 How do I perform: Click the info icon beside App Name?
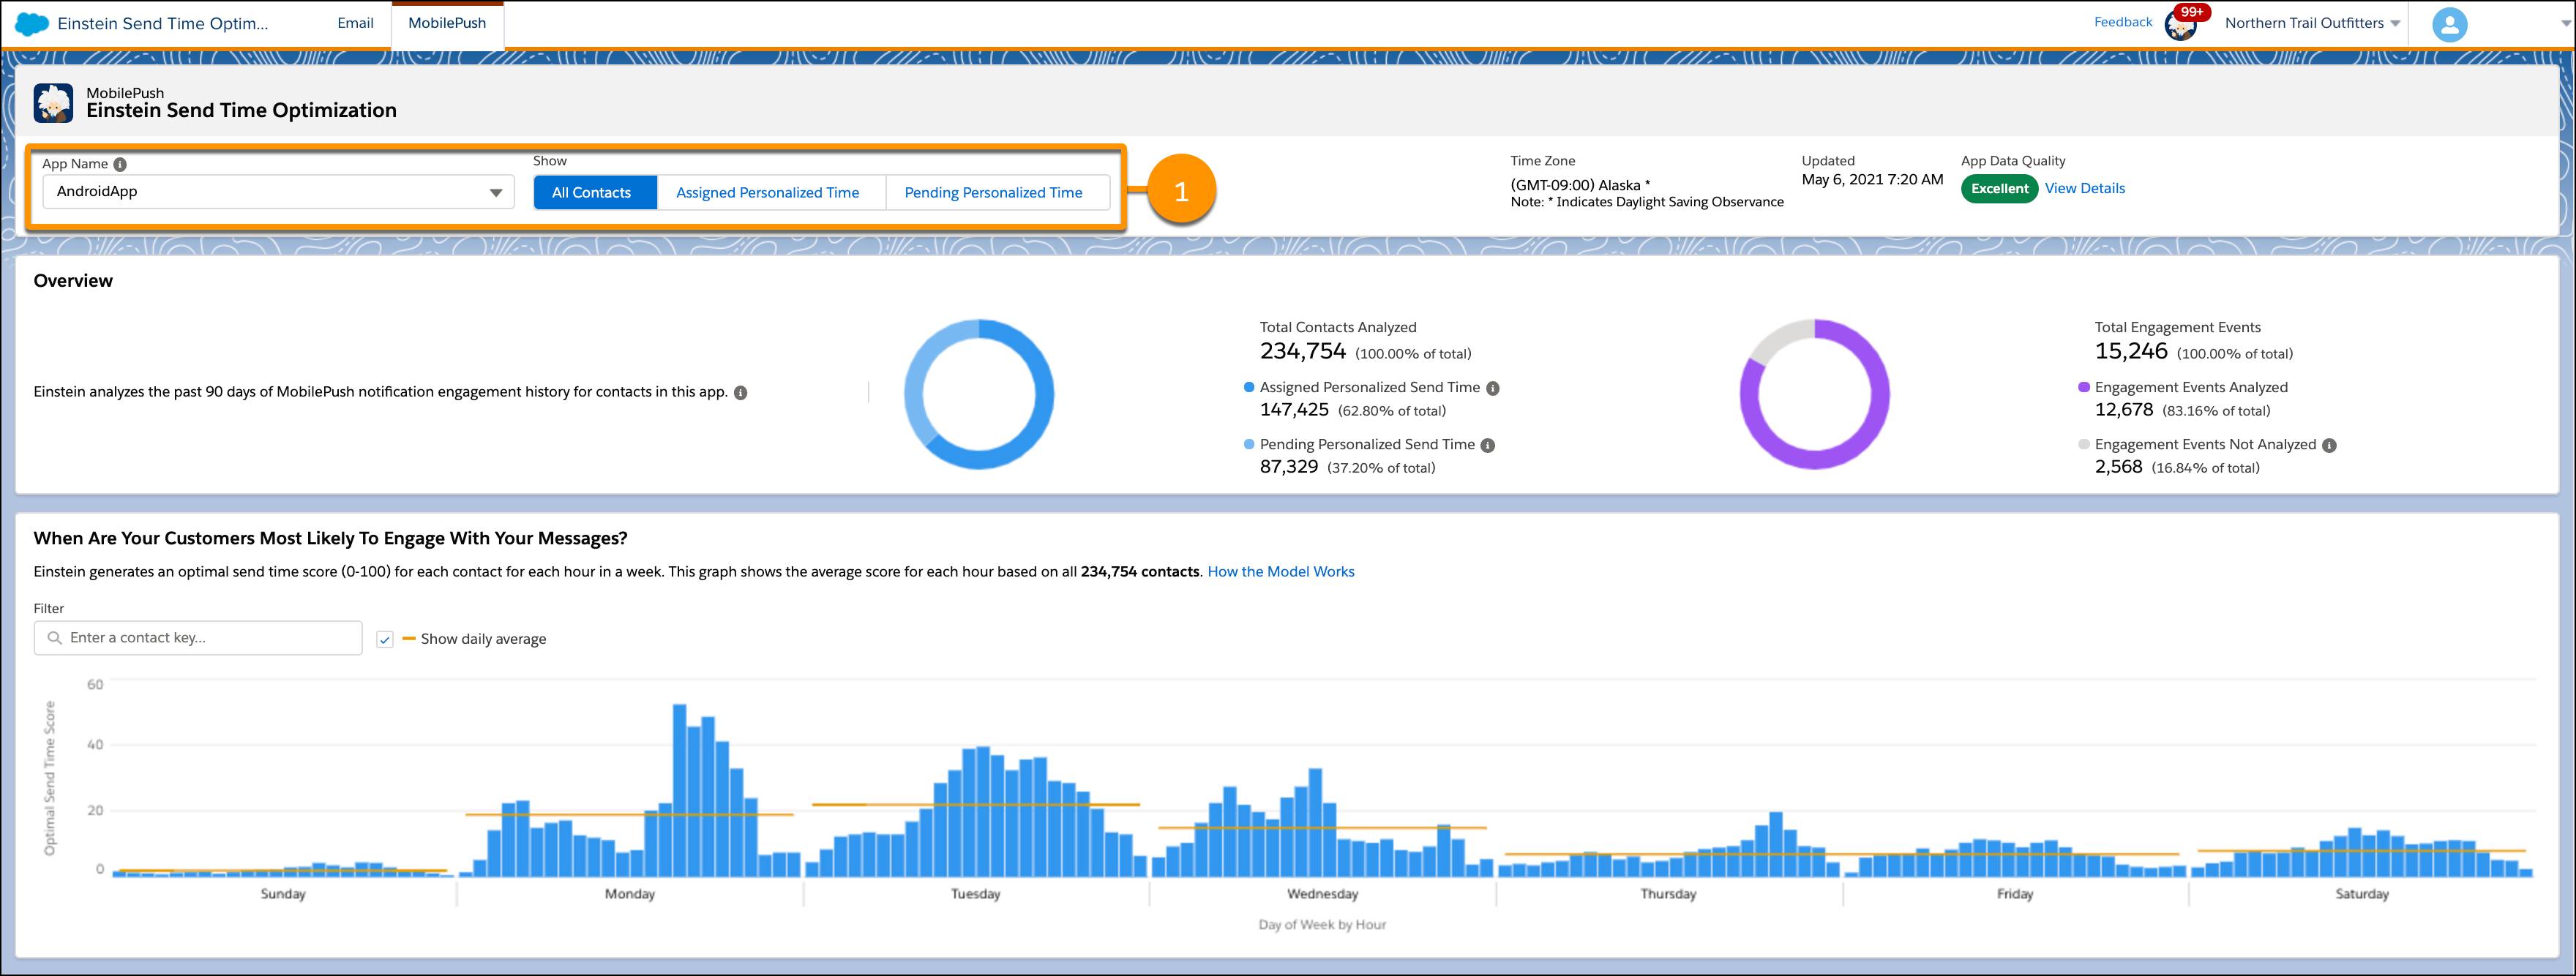121,163
